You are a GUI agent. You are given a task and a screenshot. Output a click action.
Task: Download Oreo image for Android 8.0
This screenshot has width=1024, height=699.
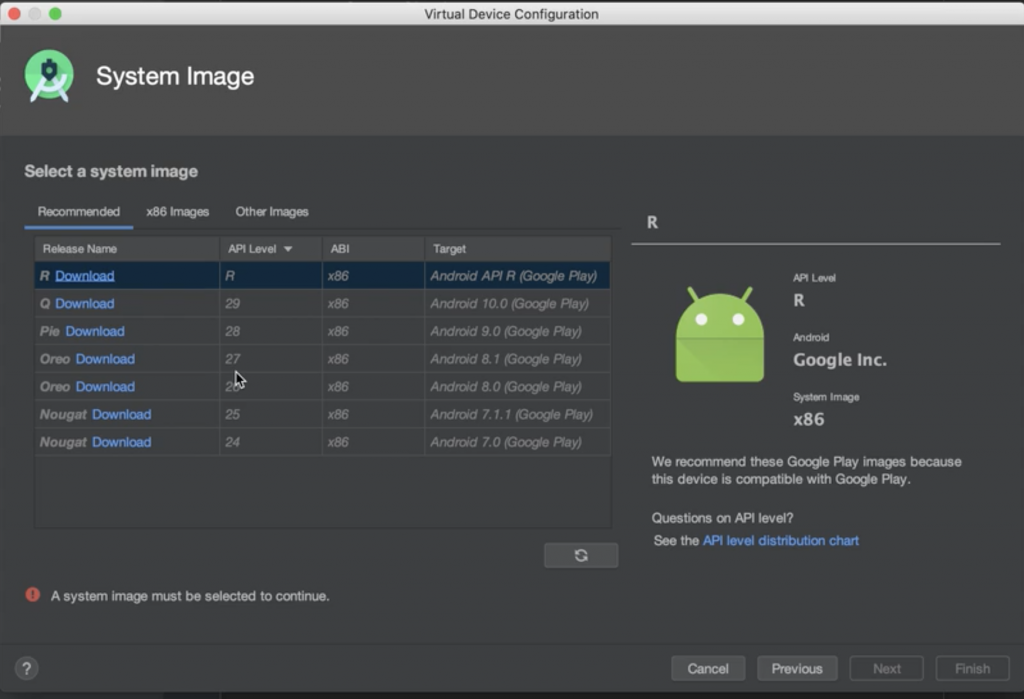pos(105,387)
